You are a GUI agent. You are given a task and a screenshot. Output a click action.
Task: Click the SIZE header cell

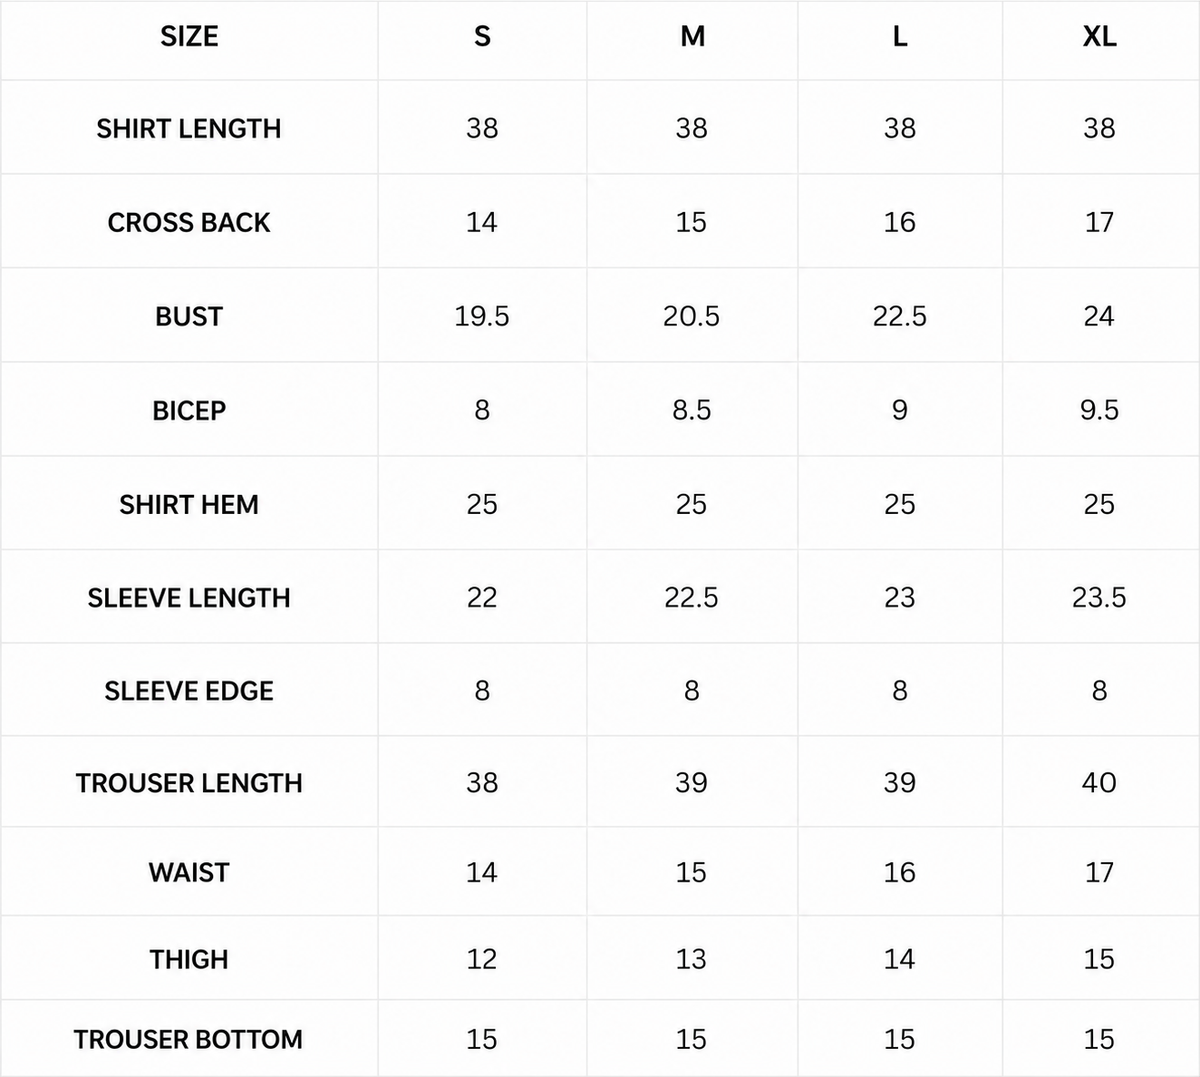[x=189, y=37]
